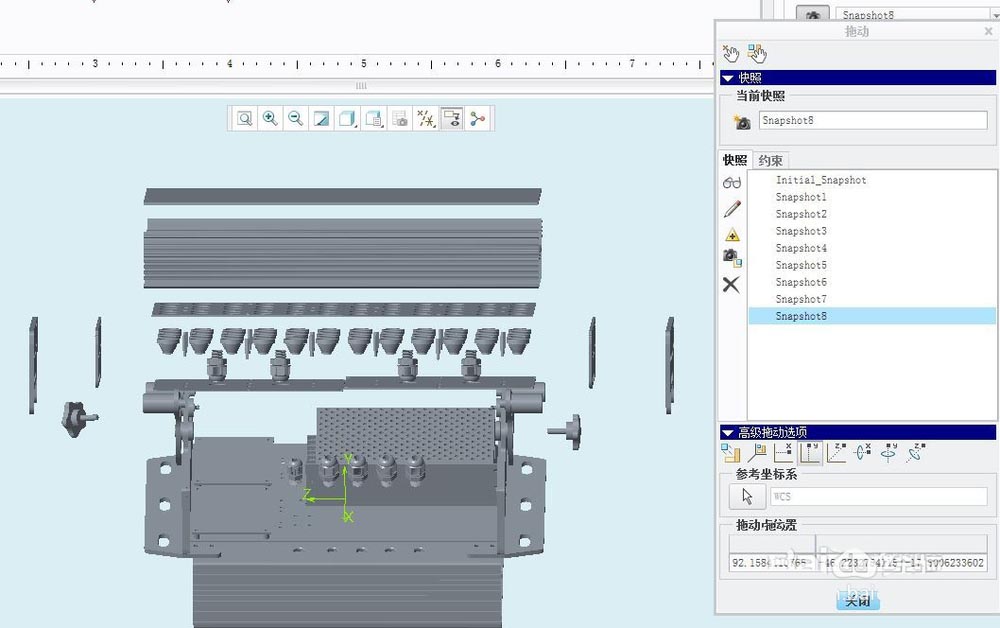This screenshot has width=1000, height=628.
Task: Collapse the 高级拖动选项 section
Action: click(727, 432)
